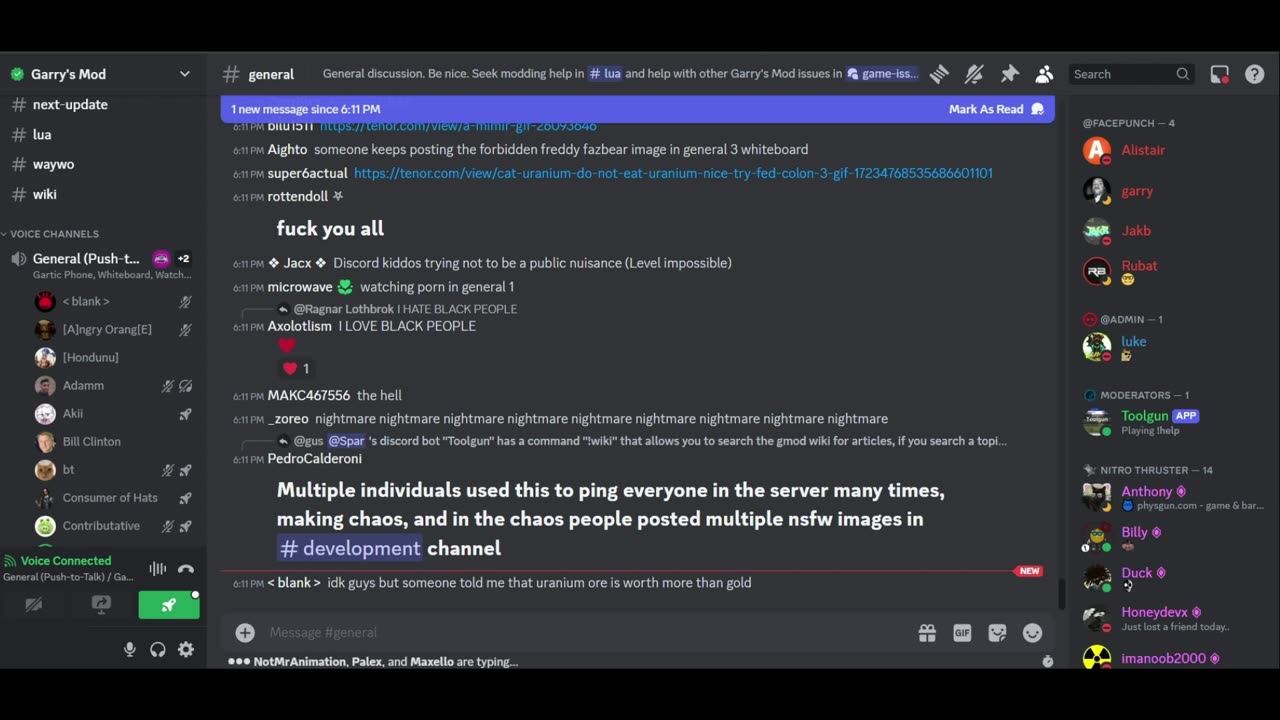This screenshot has width=1280, height=720.
Task: Open the Threads icon in header
Action: tap(939, 74)
